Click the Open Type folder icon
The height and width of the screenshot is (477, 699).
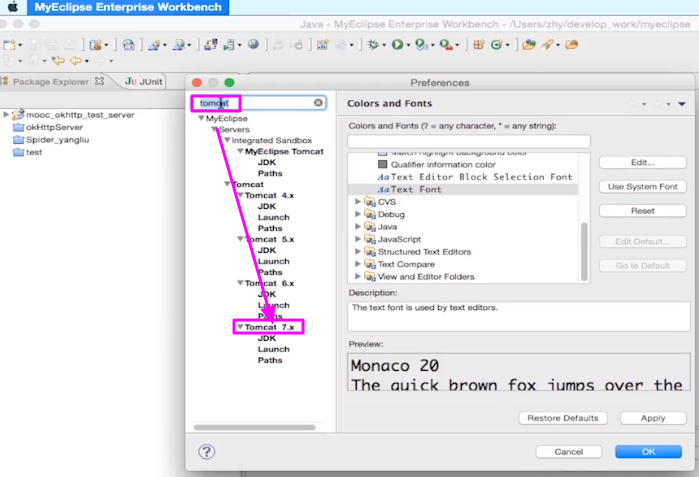(529, 45)
